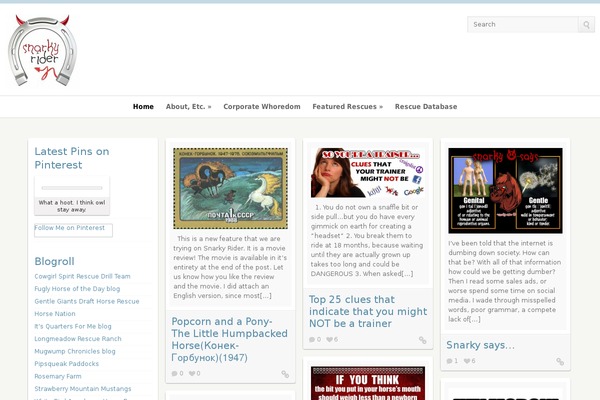The height and width of the screenshot is (400, 600).
Task: Click comment icon on Top 25 clues post
Action: click(x=312, y=340)
